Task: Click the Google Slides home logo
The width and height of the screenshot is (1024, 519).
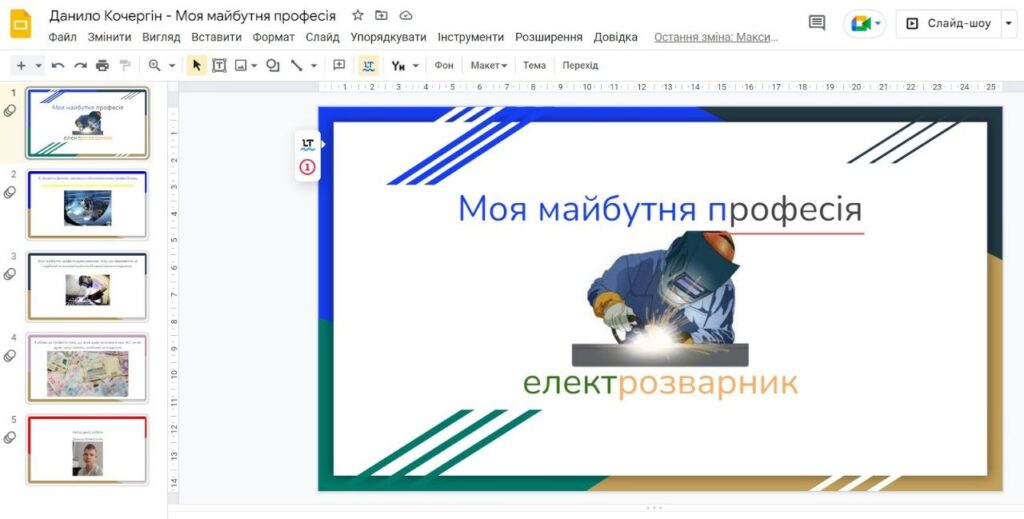Action: tap(21, 24)
